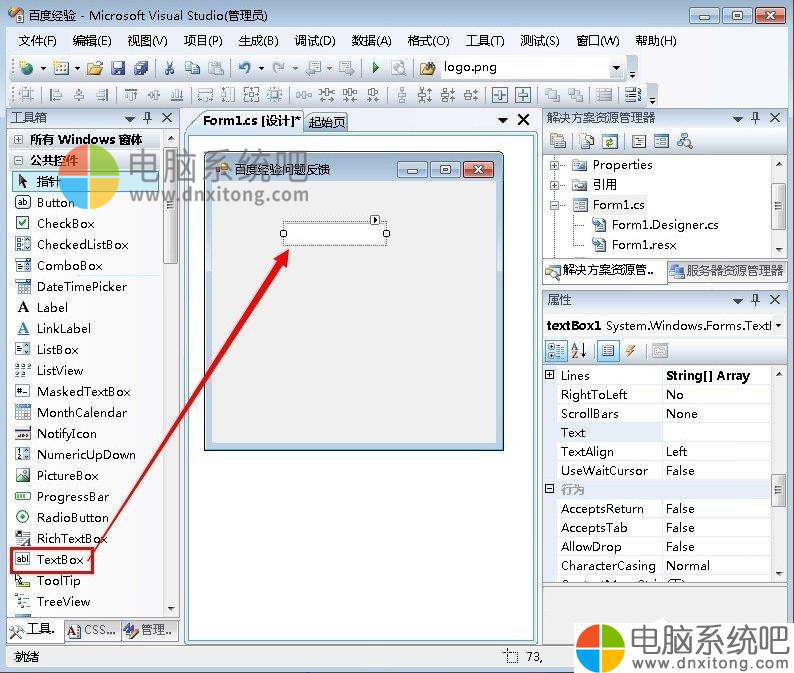Image resolution: width=794 pixels, height=673 pixels.
Task: Click the Categorized view icon in Properties panel
Action: pyautogui.click(x=556, y=350)
